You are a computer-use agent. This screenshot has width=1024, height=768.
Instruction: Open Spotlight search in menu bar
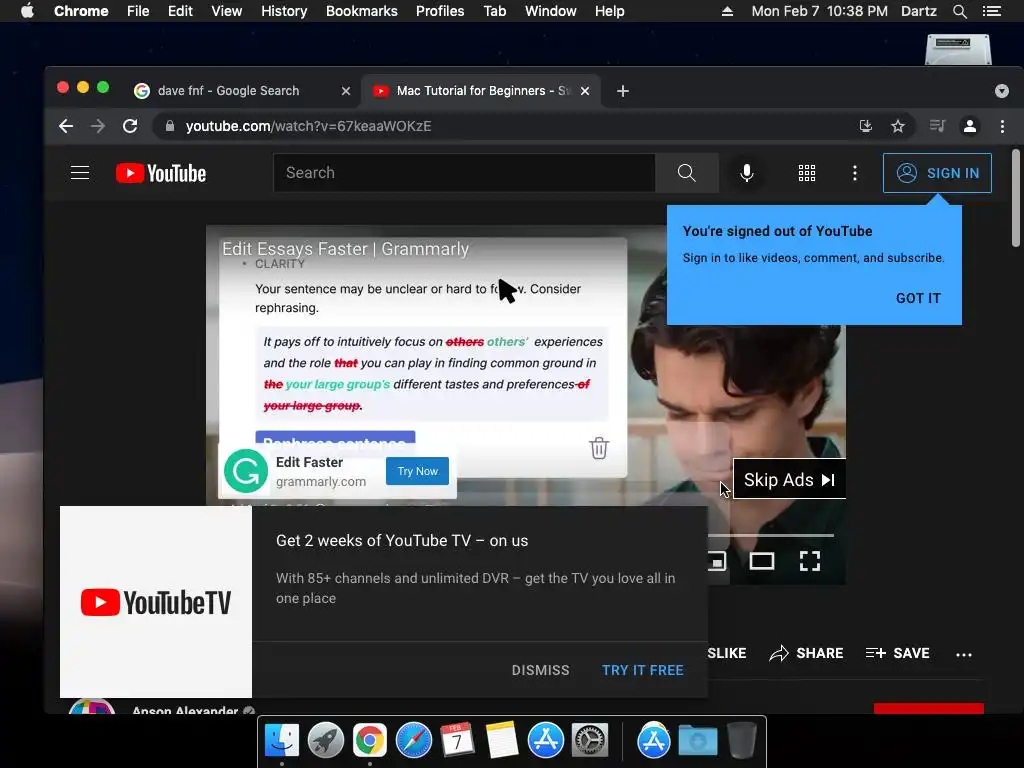tap(960, 11)
